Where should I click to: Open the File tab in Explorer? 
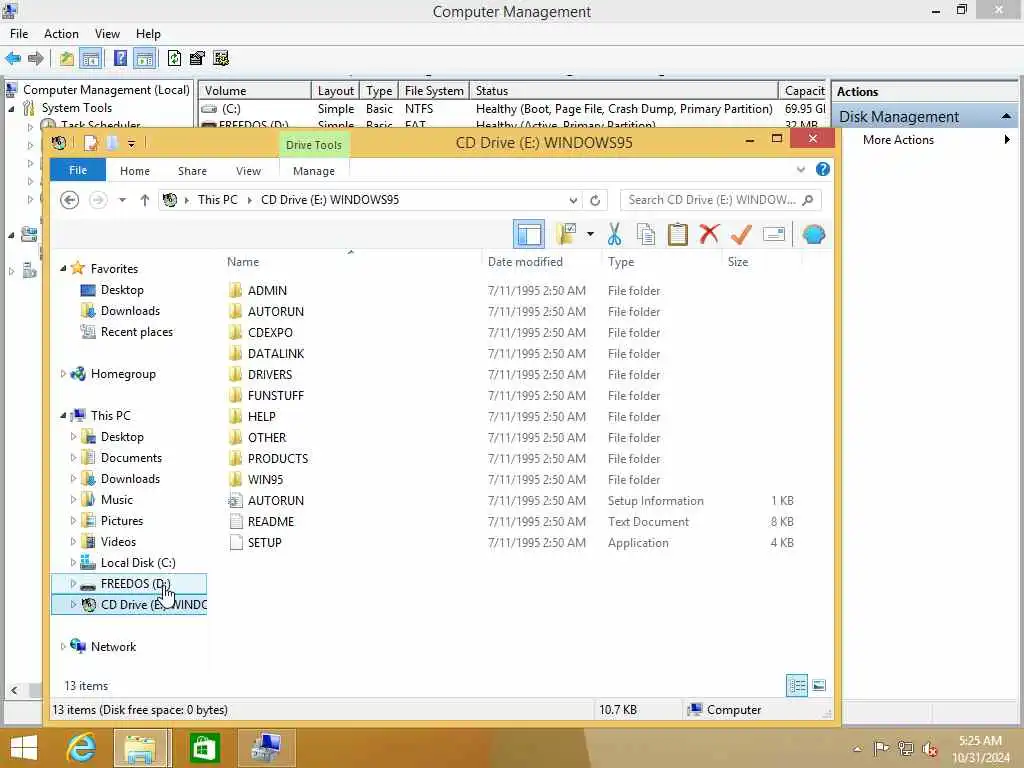[78, 170]
